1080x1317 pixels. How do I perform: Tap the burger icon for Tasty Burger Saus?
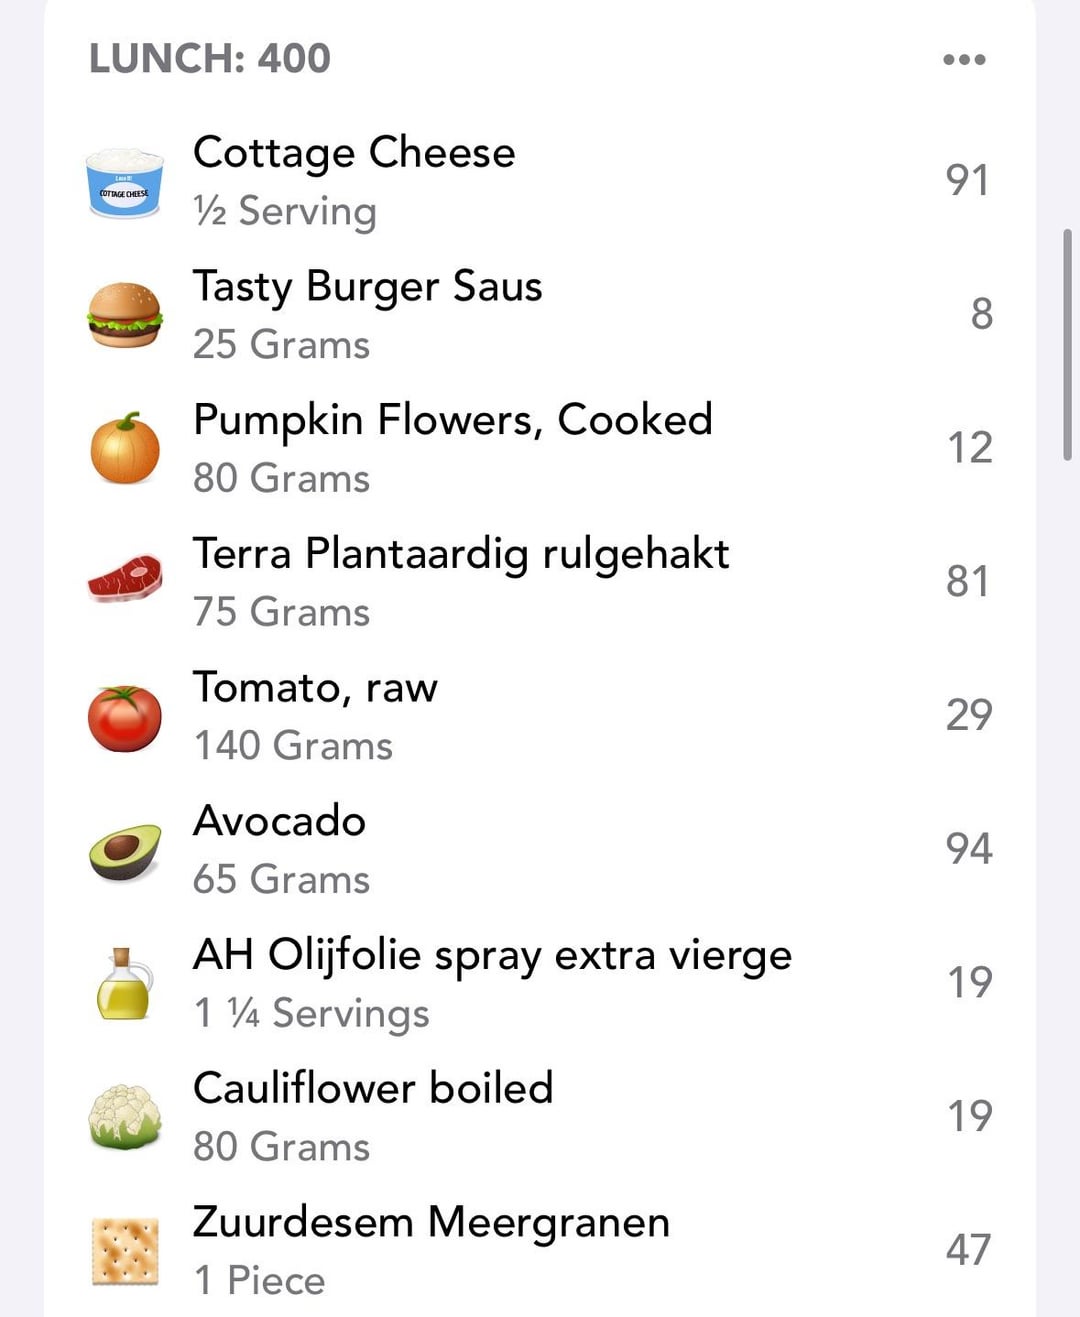coord(124,315)
